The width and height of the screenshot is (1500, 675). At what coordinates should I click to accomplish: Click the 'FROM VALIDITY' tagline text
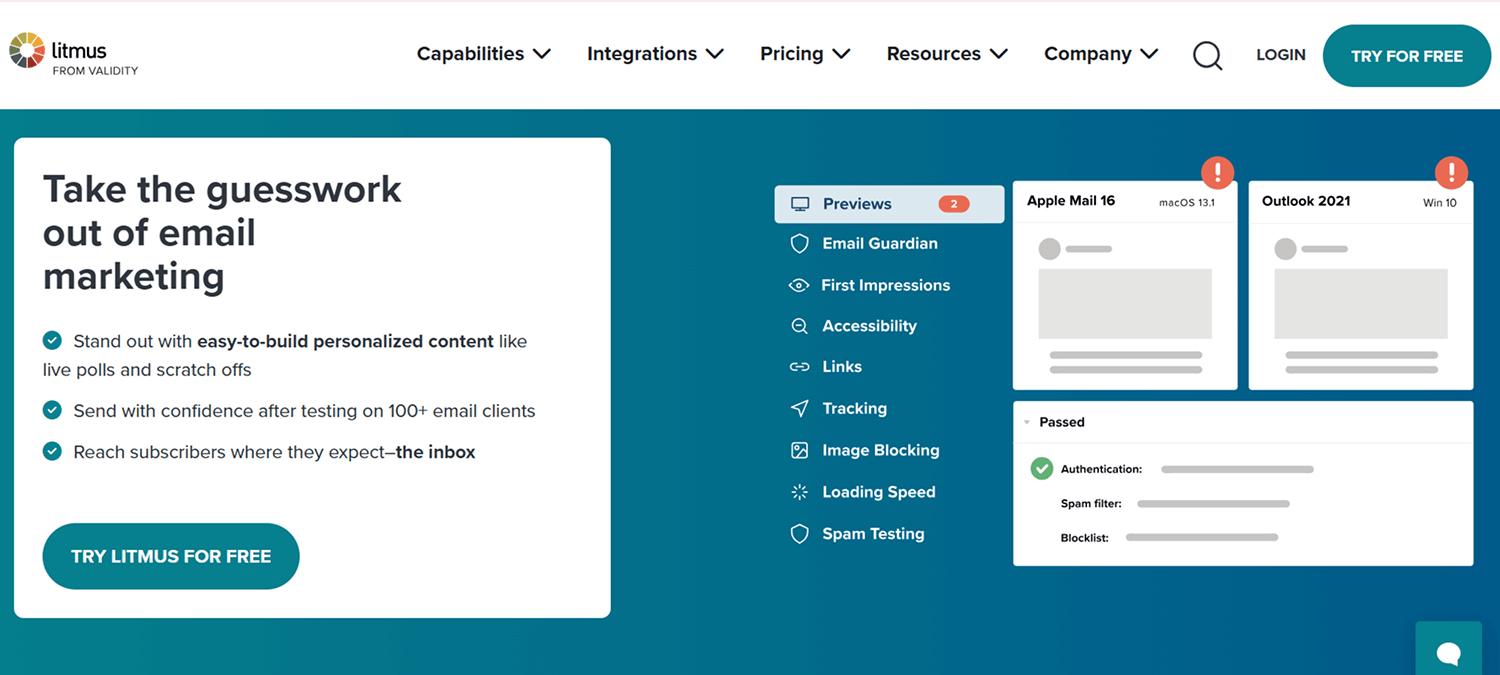tap(95, 71)
